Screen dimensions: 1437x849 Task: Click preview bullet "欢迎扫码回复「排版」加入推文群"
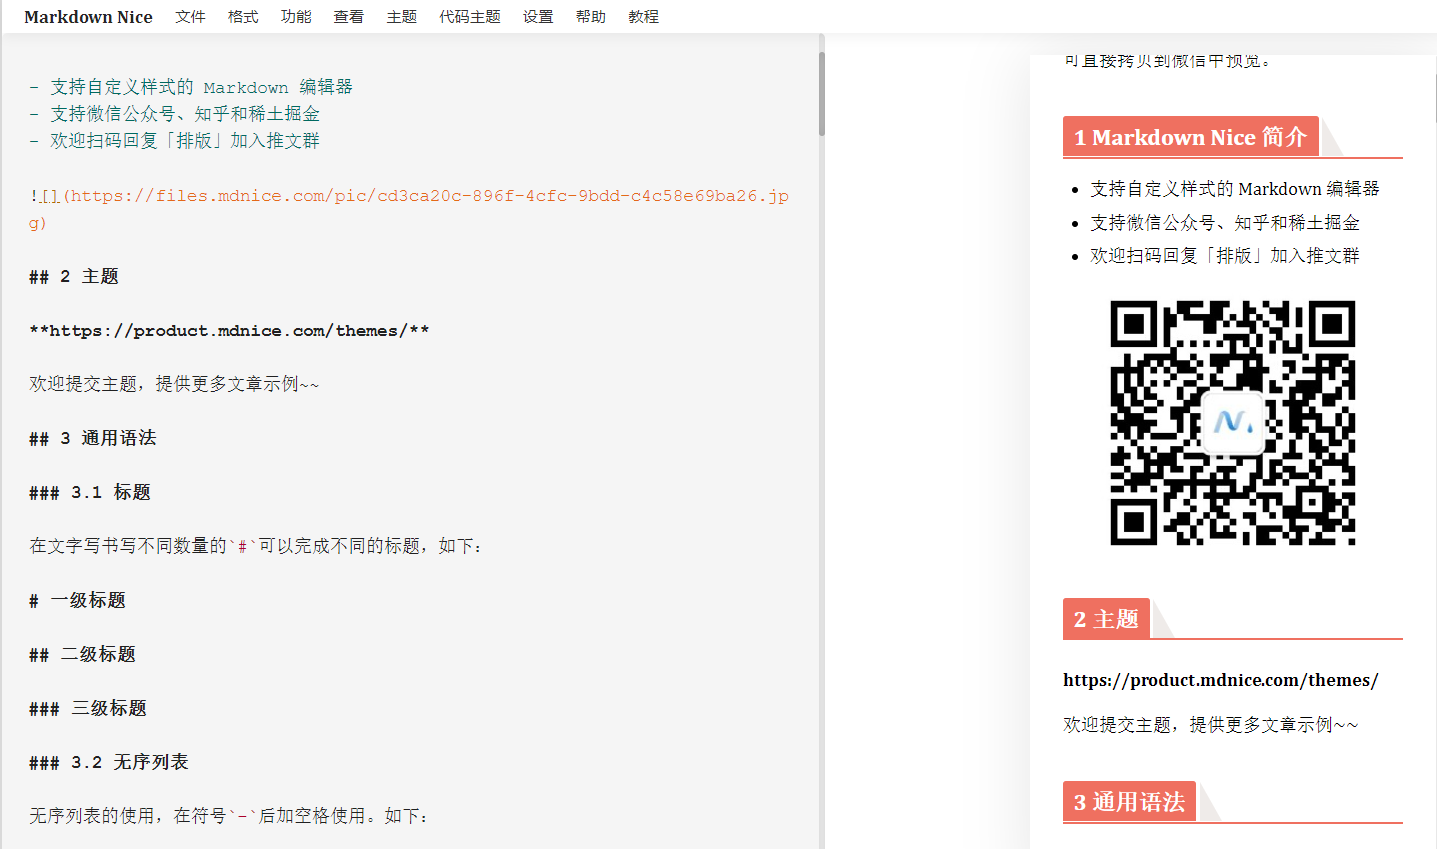1225,256
